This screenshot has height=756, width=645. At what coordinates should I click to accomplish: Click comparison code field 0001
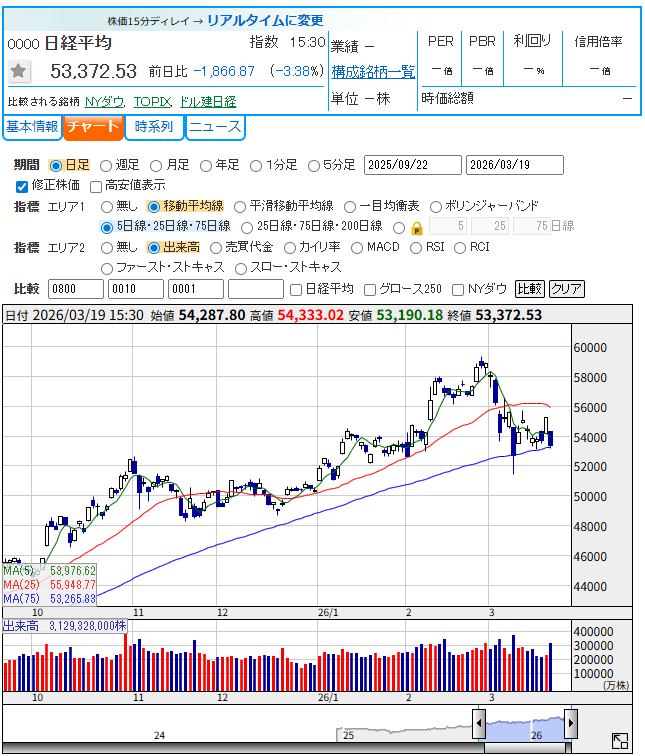[x=196, y=289]
